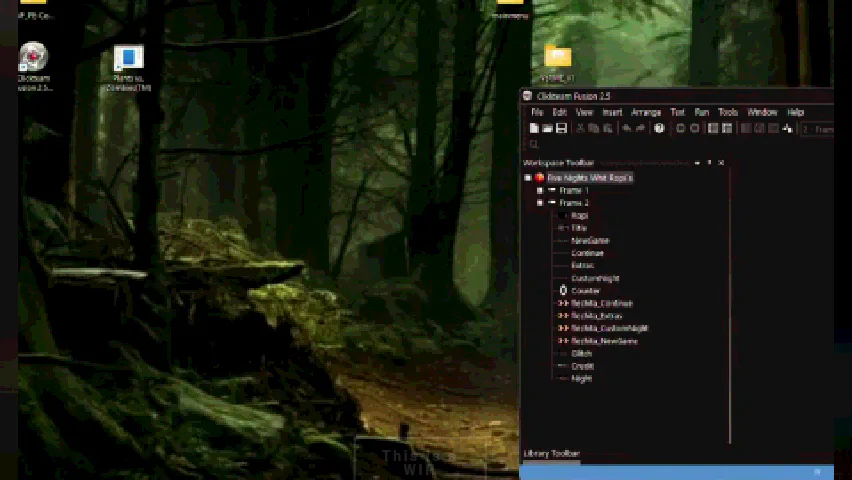Select Rechila_Continue in the tree
852x480 pixels.
(602, 303)
